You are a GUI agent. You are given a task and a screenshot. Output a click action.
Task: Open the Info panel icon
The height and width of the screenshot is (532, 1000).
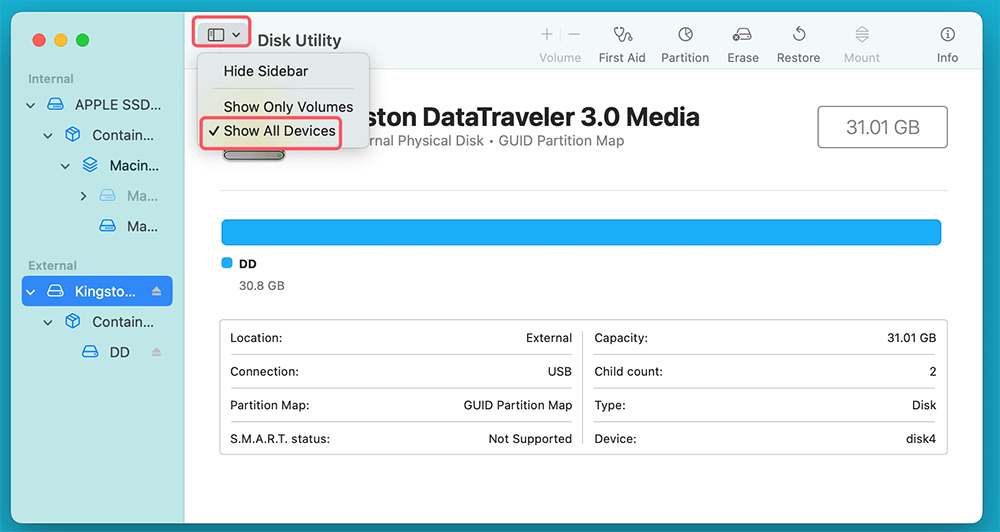[947, 35]
